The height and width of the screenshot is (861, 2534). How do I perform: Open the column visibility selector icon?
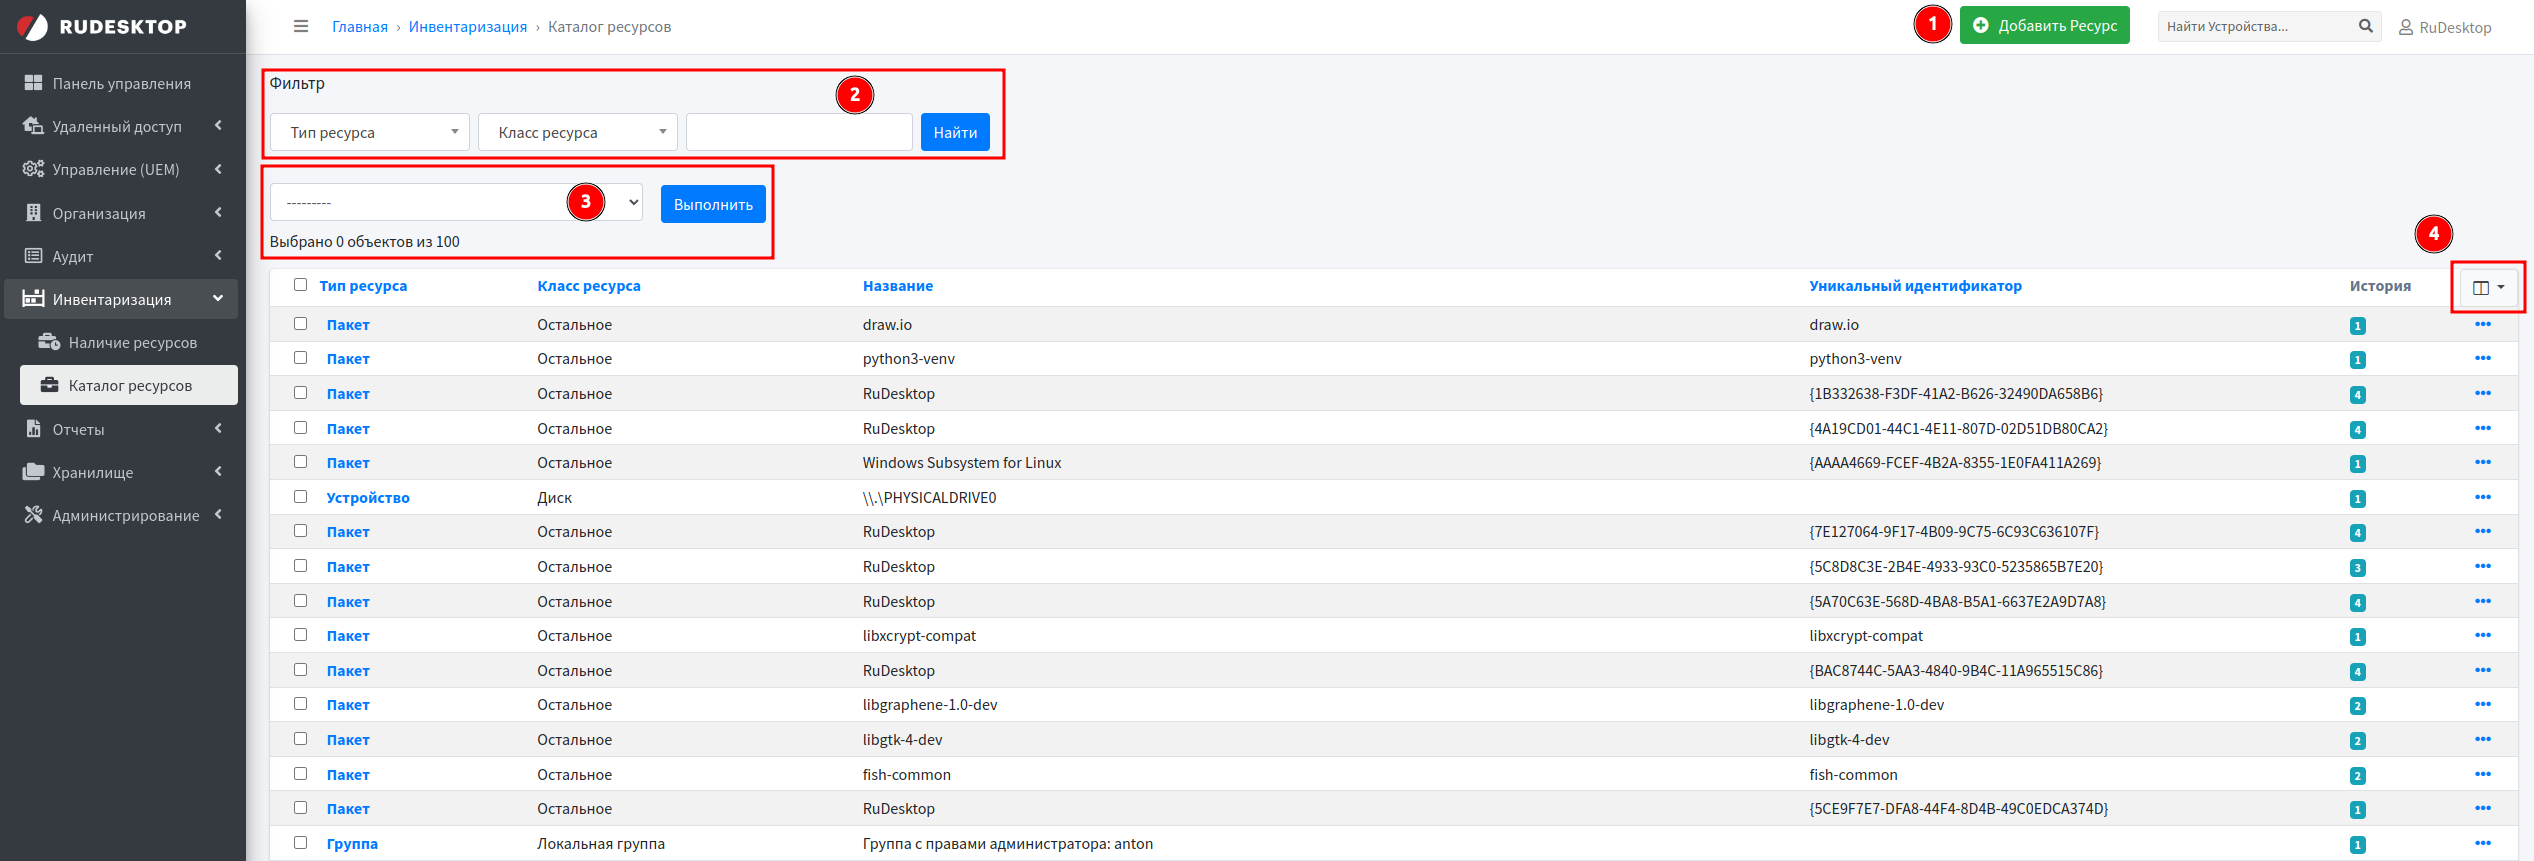tap(2487, 288)
